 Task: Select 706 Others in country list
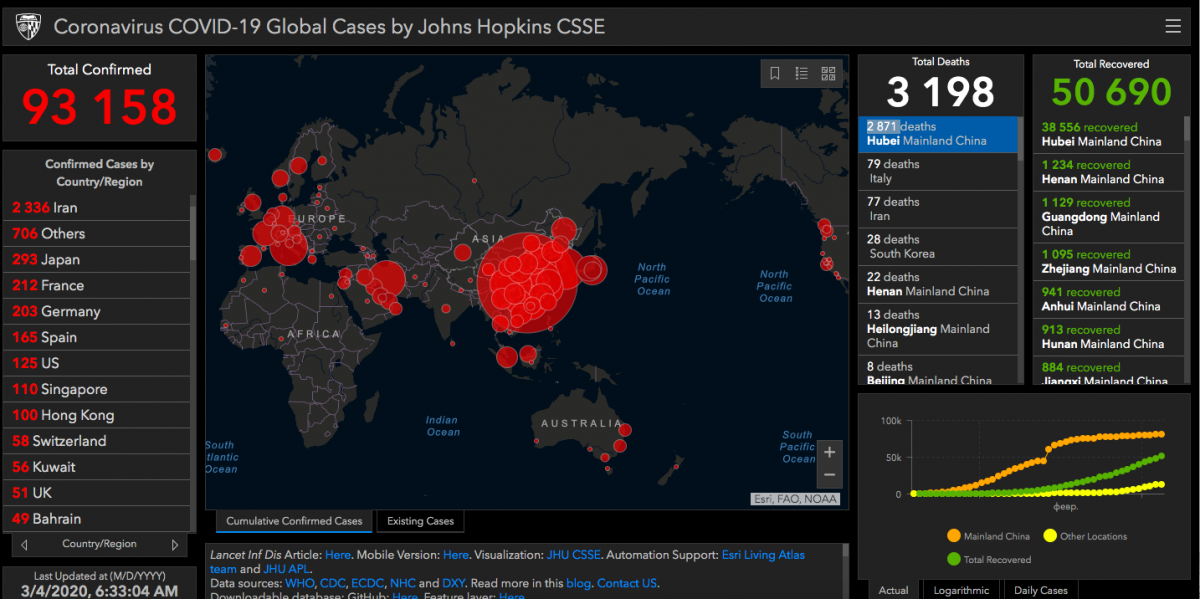[x=96, y=234]
